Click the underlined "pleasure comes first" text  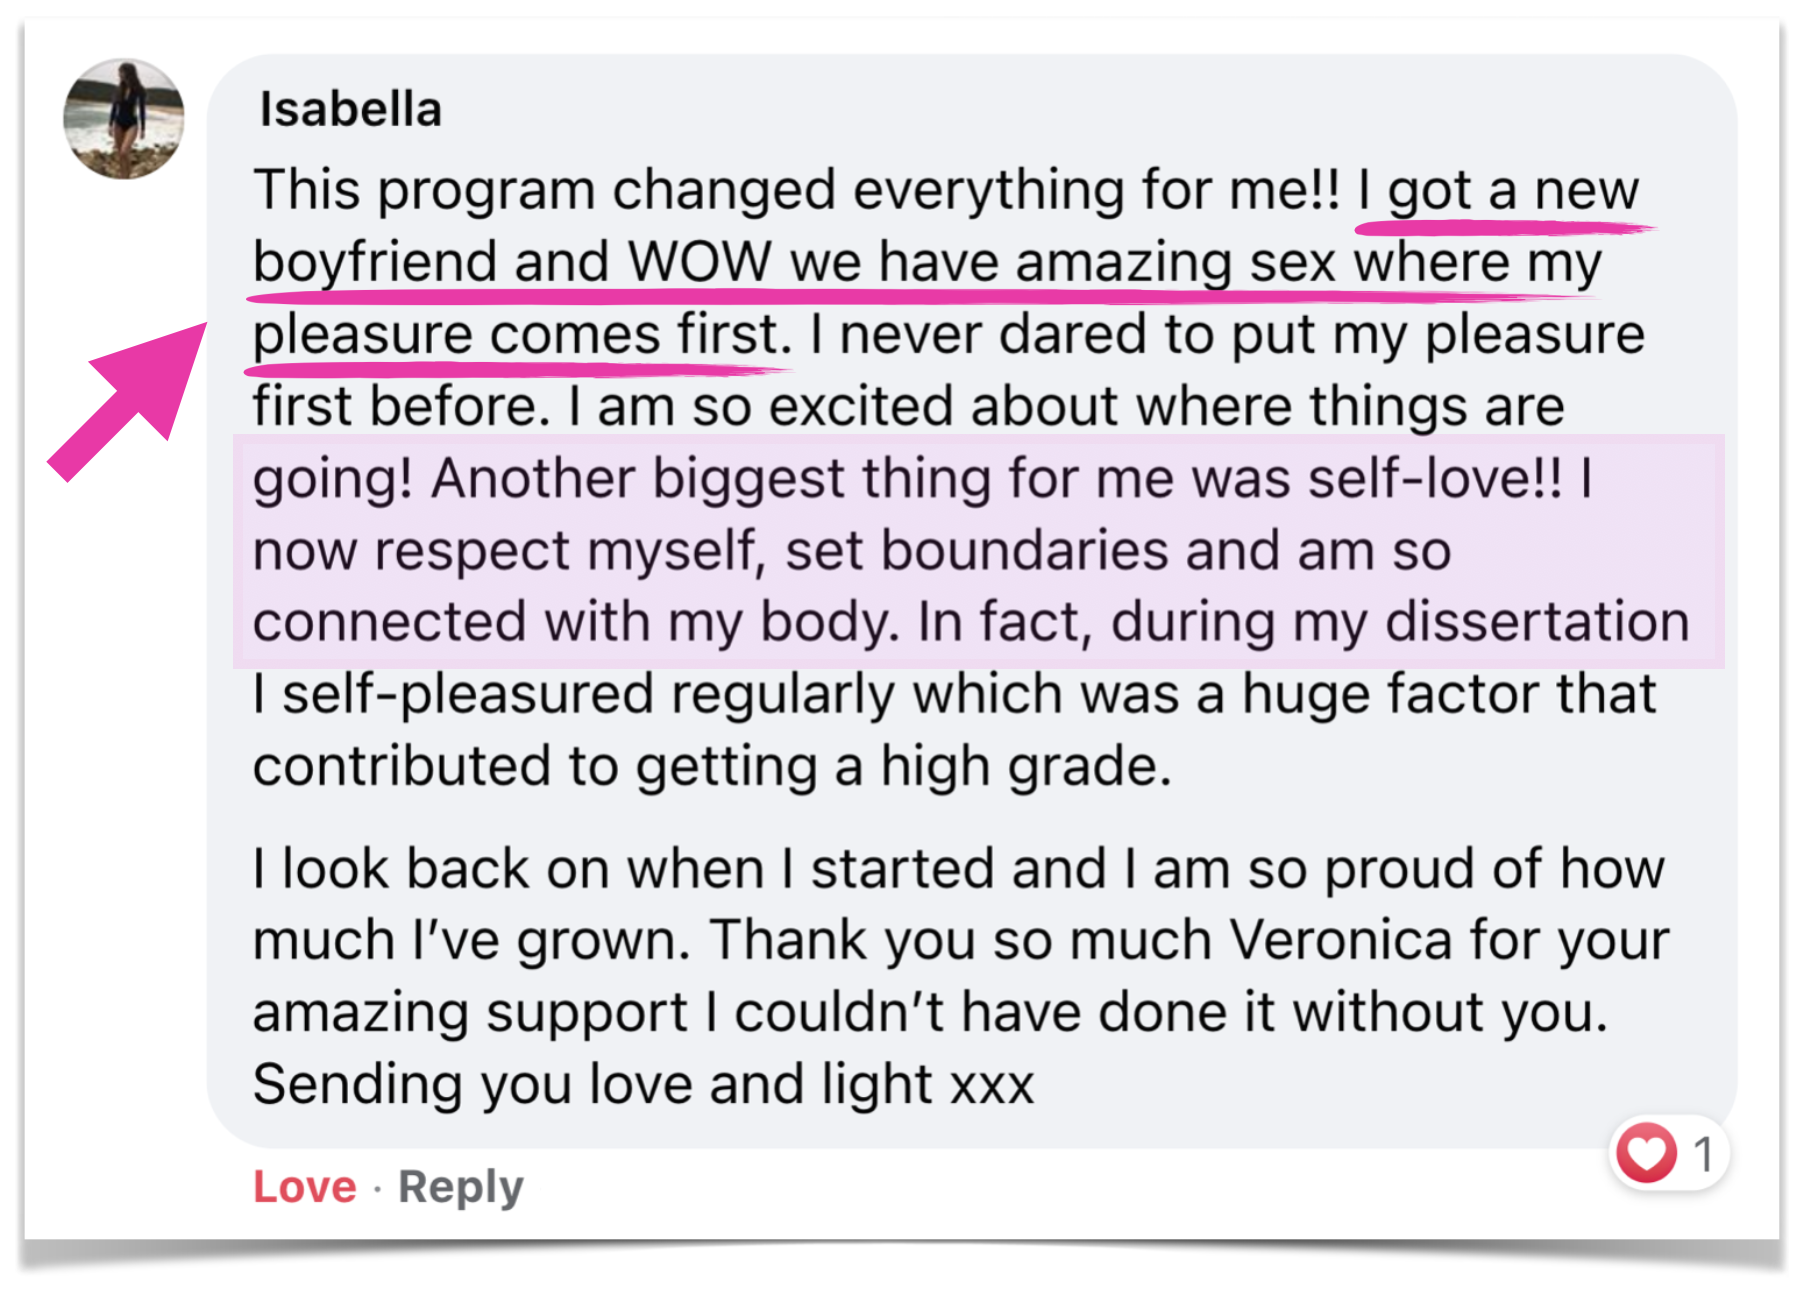(x=520, y=334)
